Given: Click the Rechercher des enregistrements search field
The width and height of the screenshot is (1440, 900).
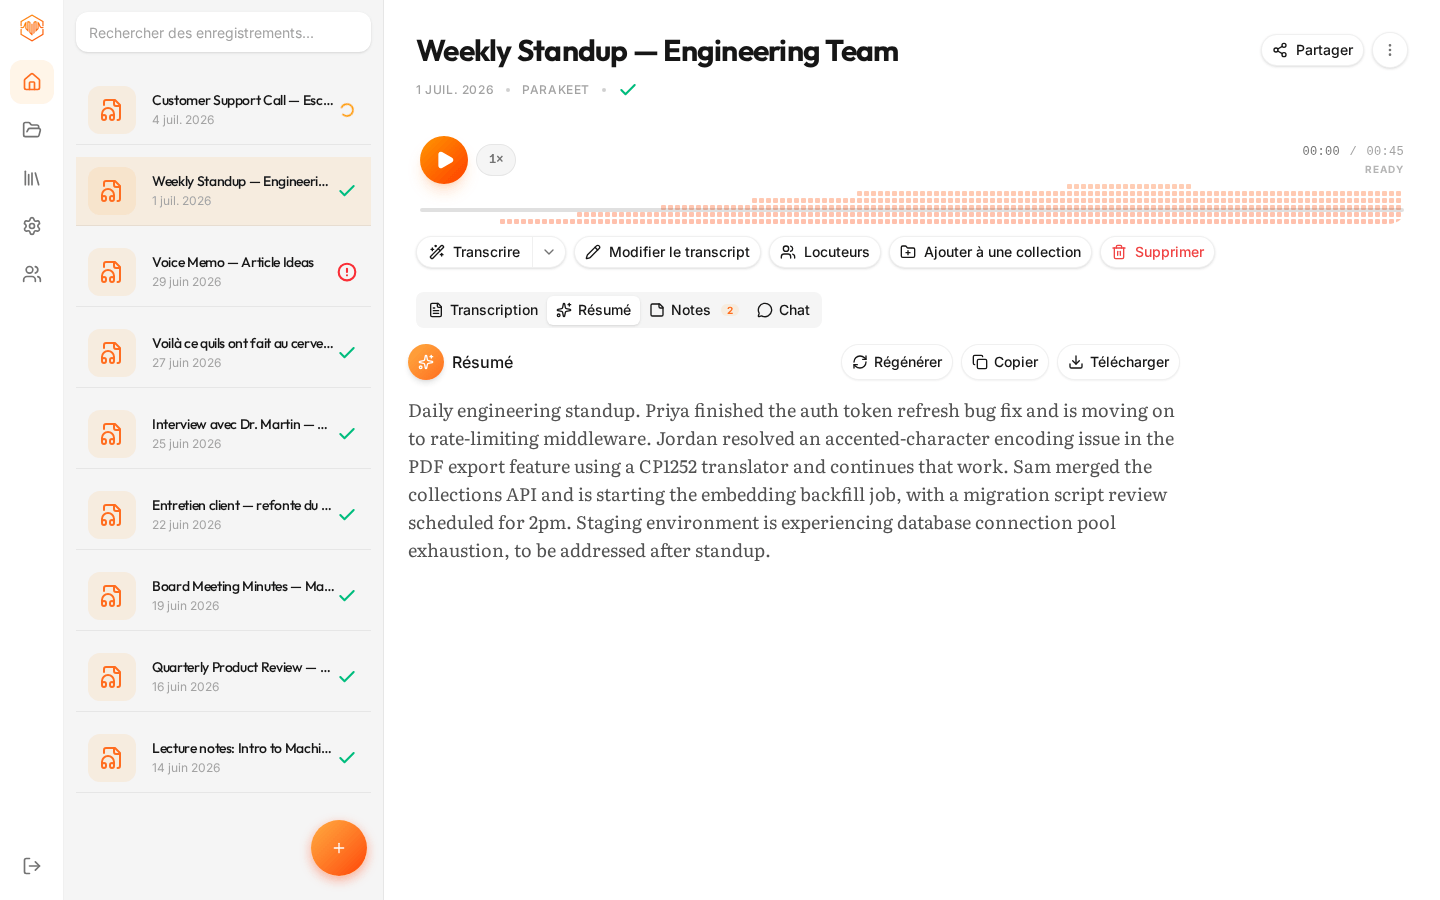Looking at the screenshot, I should 223,32.
